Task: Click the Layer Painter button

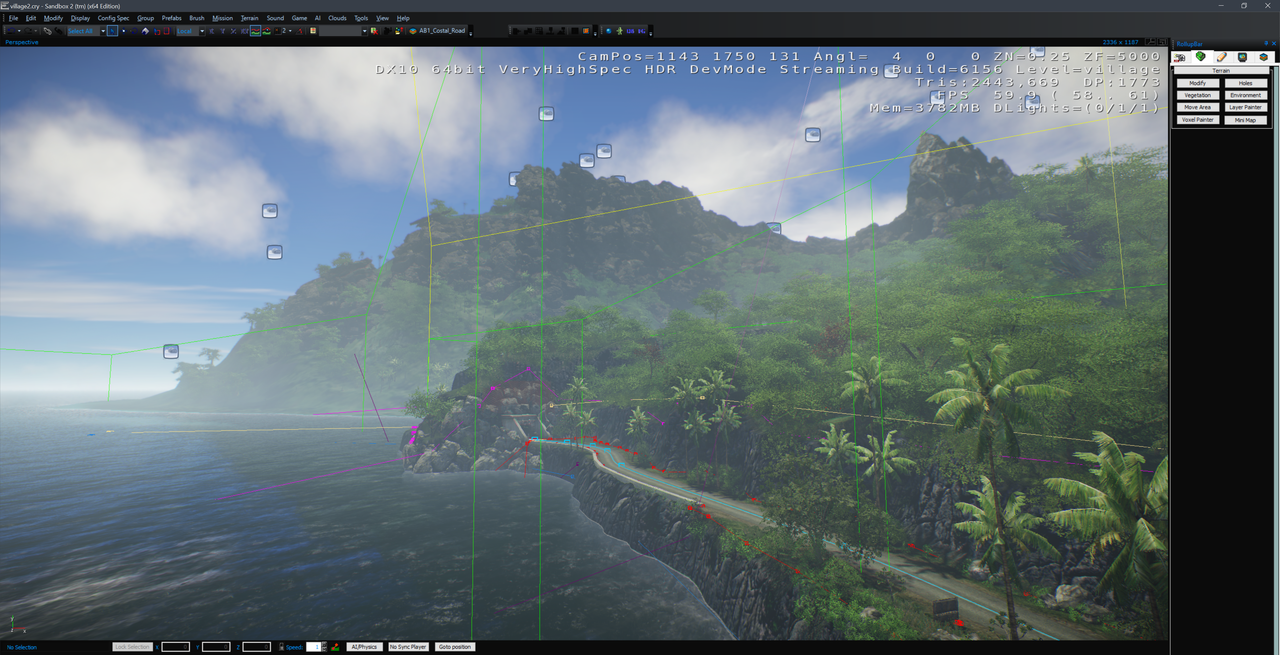Action: 1246,107
